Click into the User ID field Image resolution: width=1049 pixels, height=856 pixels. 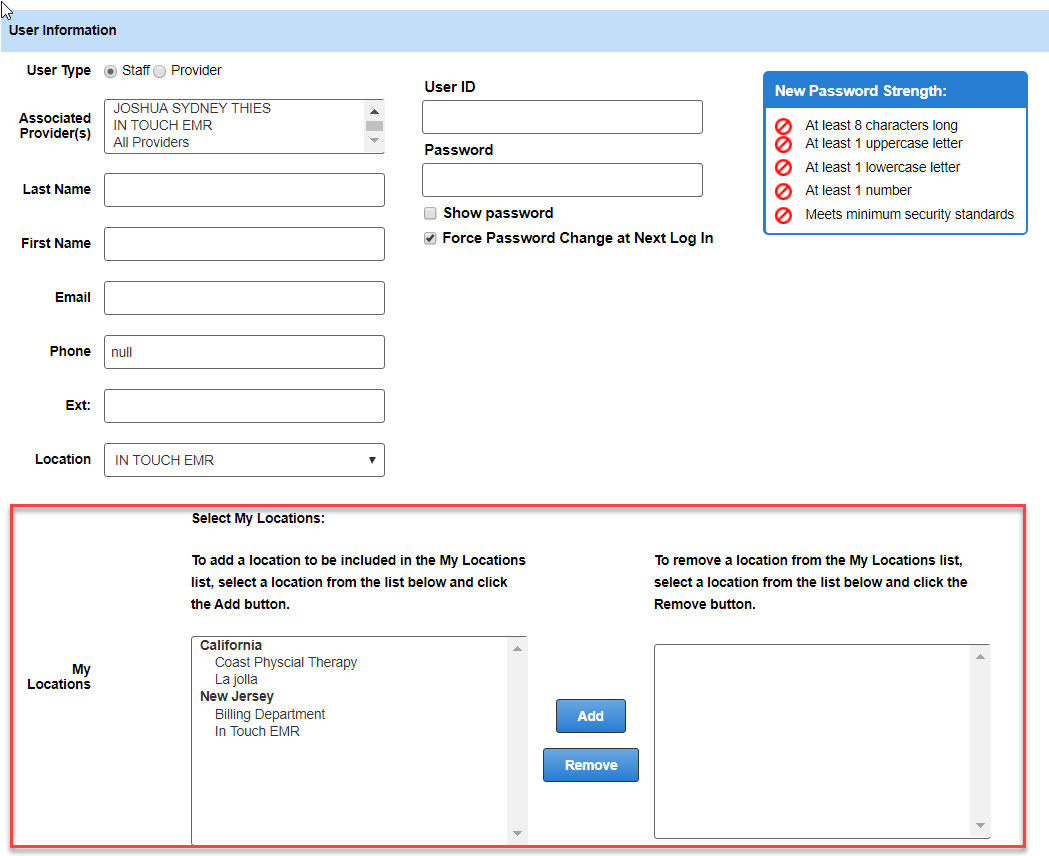(562, 117)
